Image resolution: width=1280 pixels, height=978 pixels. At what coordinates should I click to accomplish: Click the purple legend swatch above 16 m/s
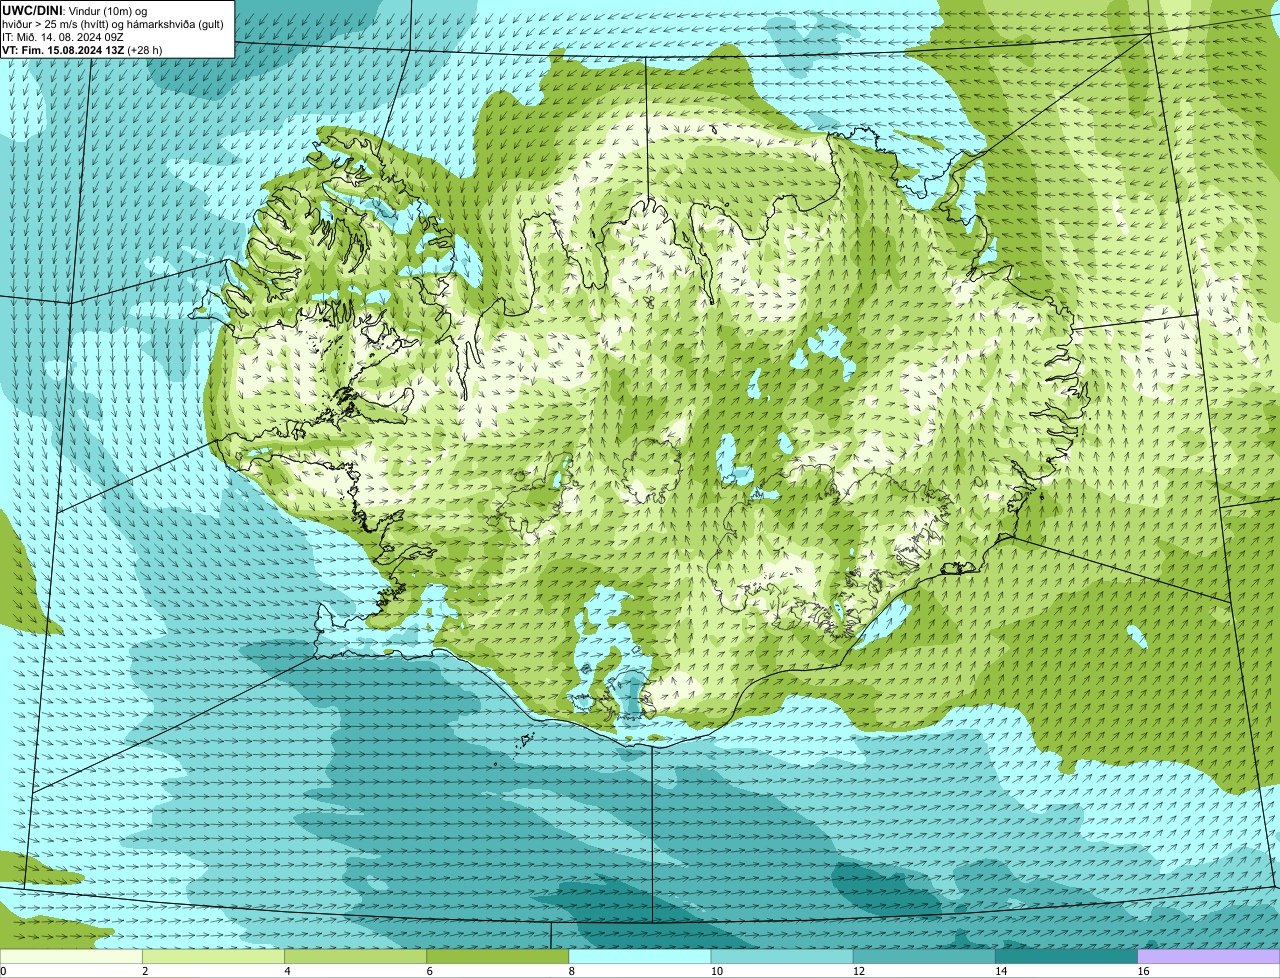pos(1209,956)
